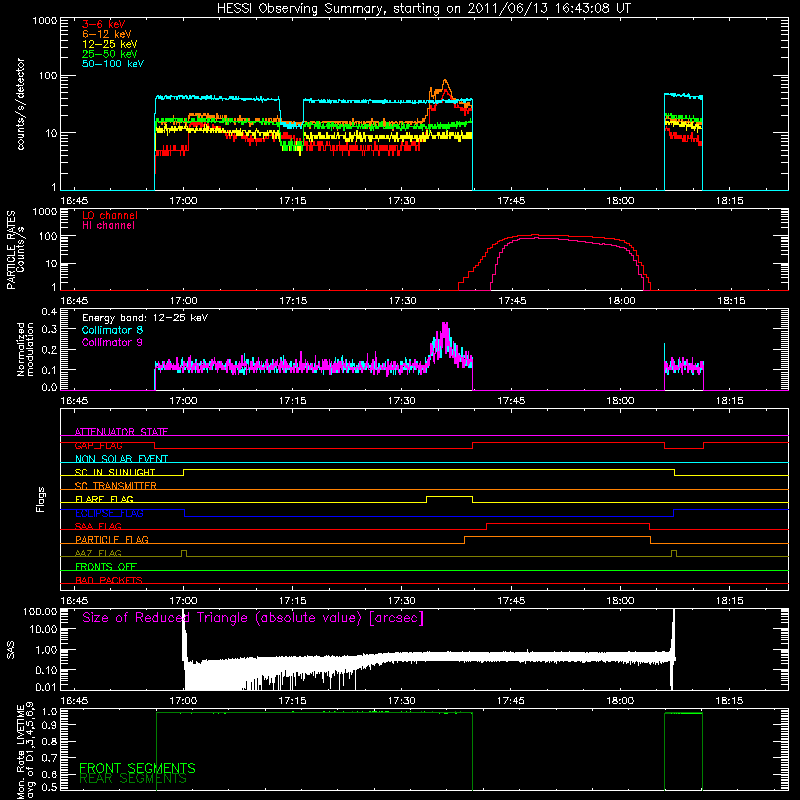The height and width of the screenshot is (800, 800).
Task: Click the SC_IN_SUNLIGHT flag label
Action: tap(115, 472)
